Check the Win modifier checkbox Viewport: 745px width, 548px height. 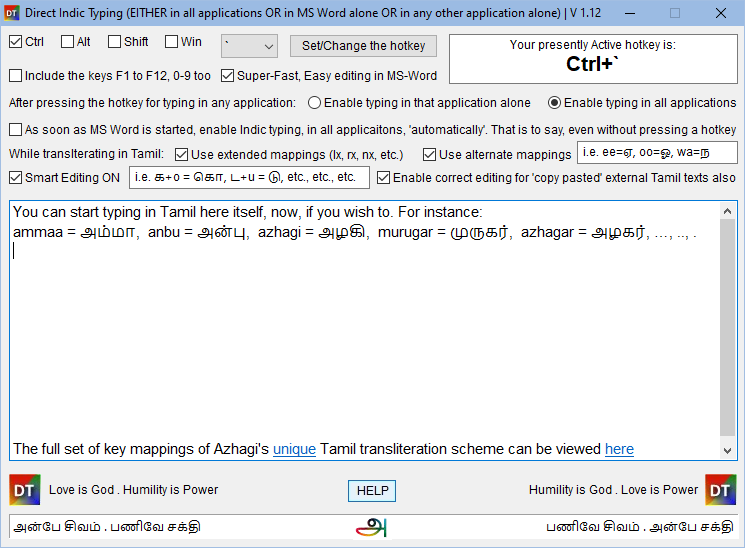click(x=171, y=42)
